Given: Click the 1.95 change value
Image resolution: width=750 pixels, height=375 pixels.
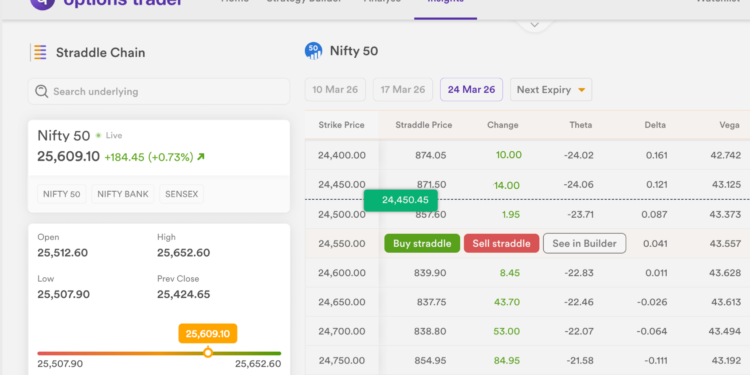Looking at the screenshot, I should pyautogui.click(x=511, y=215).
